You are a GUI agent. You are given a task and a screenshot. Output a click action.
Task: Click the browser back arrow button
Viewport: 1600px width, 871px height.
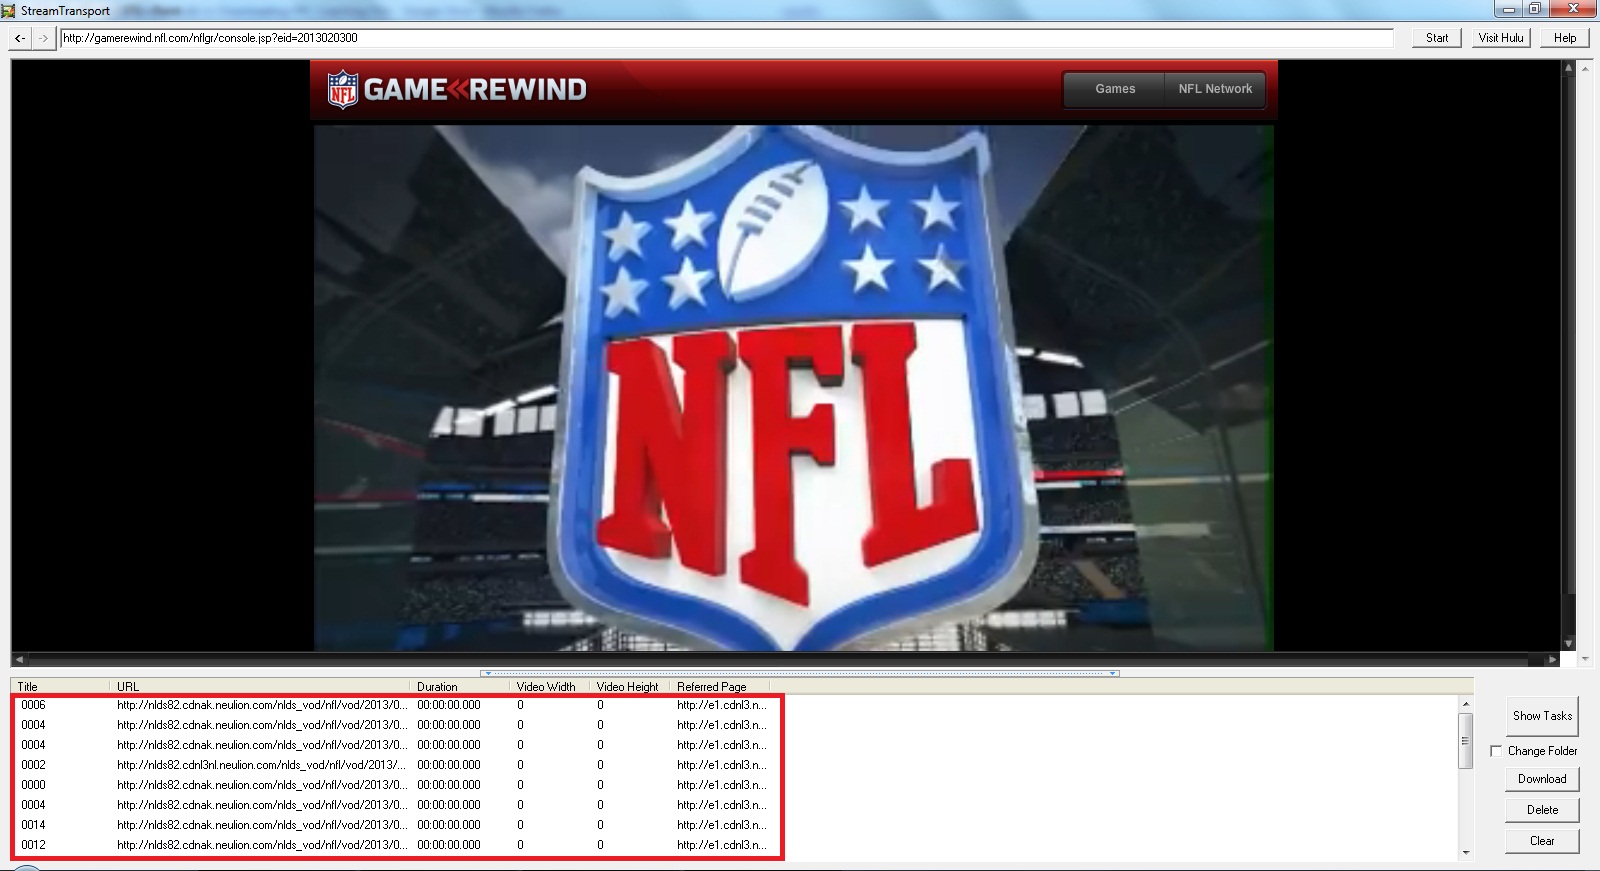20,38
